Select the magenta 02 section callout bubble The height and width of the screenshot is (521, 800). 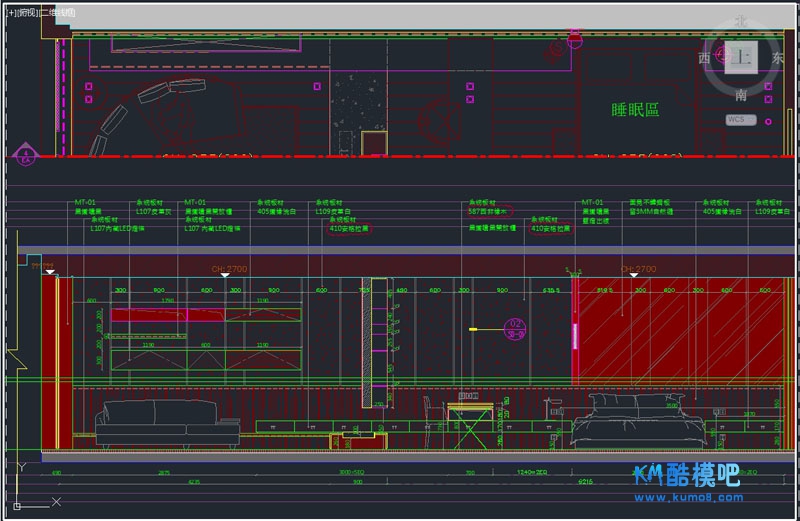[515, 326]
